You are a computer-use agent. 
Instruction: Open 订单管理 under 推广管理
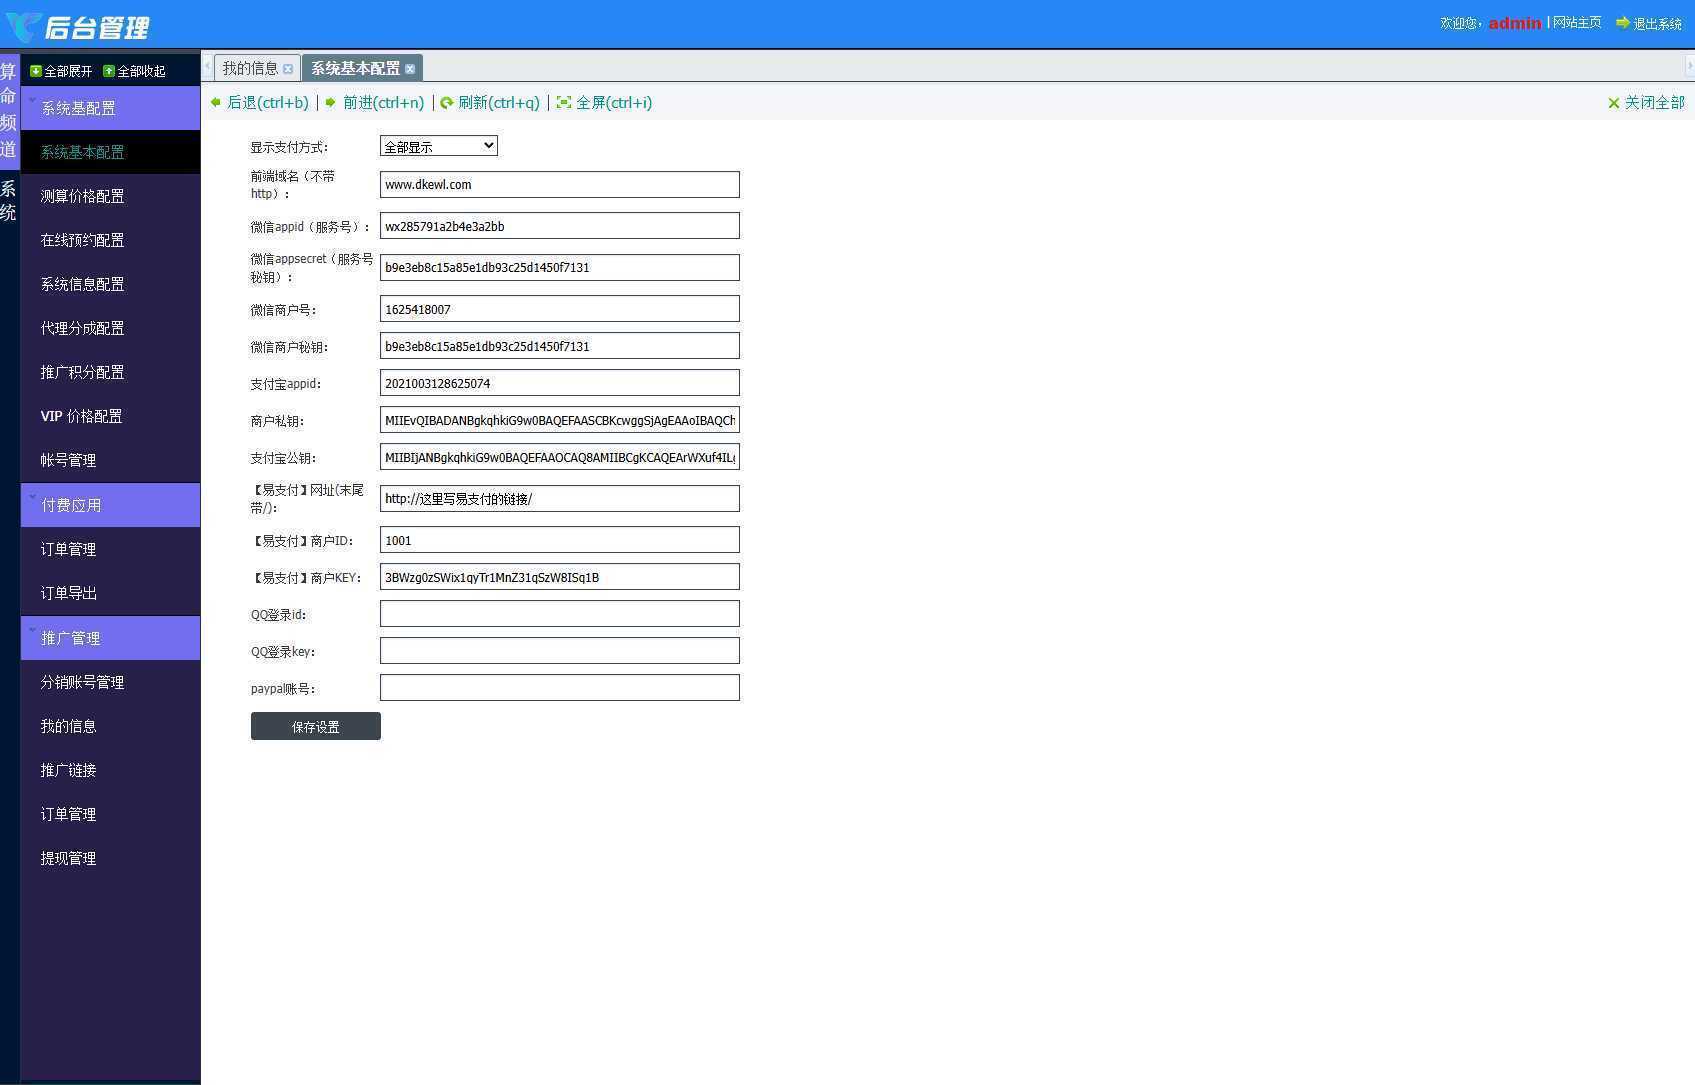(110, 814)
